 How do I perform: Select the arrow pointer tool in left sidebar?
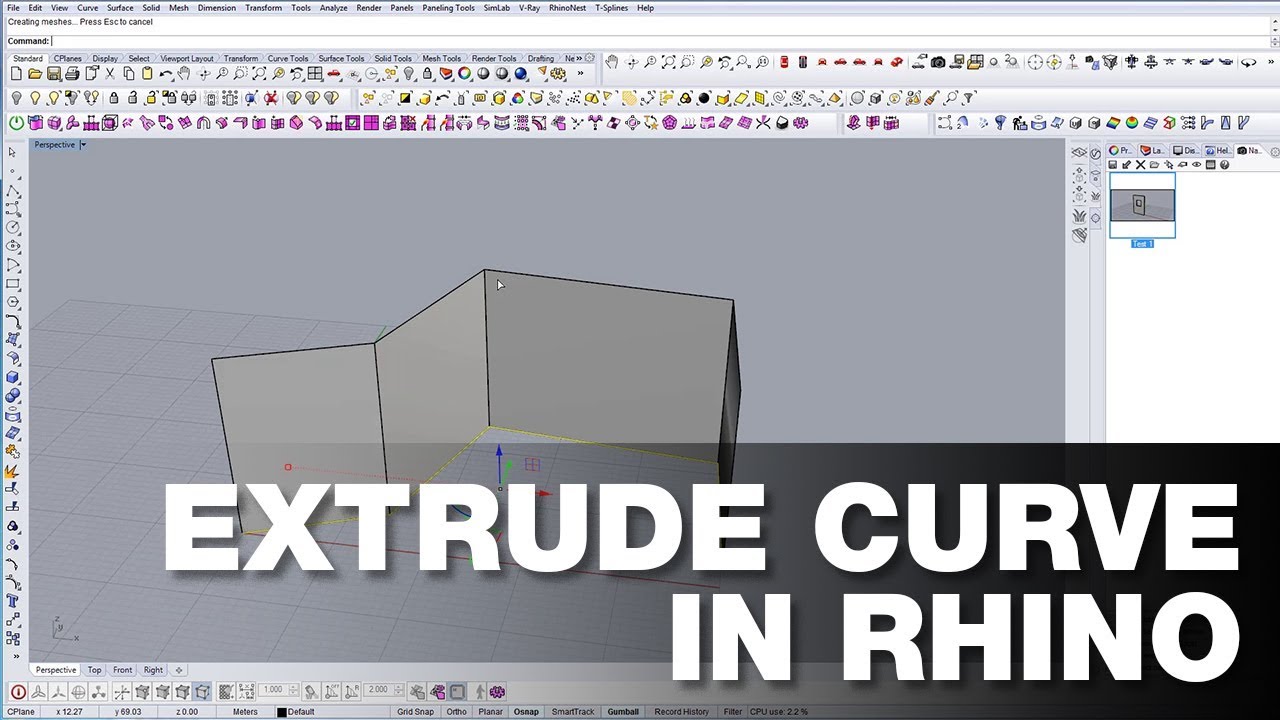(x=12, y=152)
